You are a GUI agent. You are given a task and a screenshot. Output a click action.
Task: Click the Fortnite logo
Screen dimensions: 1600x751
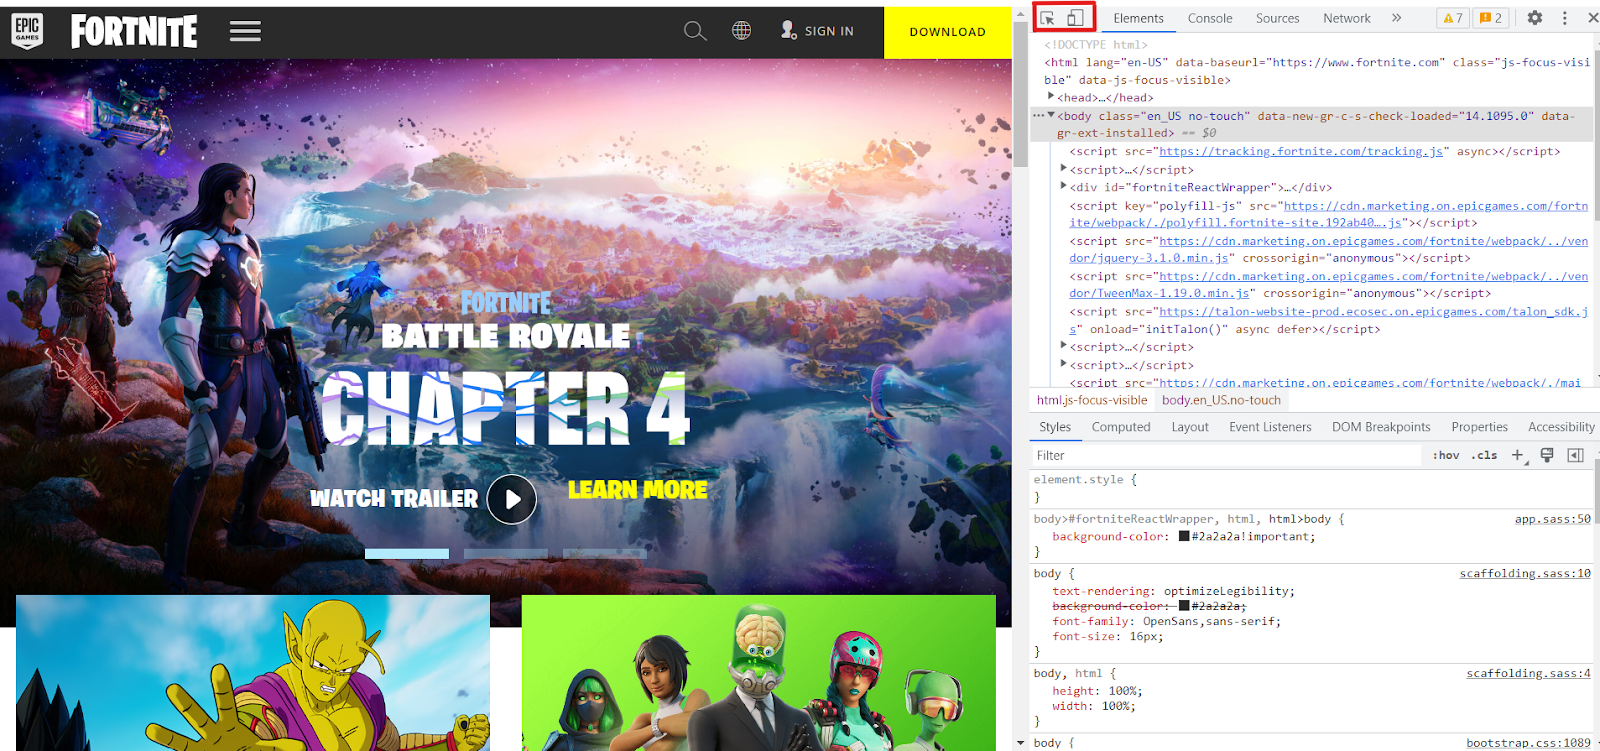click(134, 31)
